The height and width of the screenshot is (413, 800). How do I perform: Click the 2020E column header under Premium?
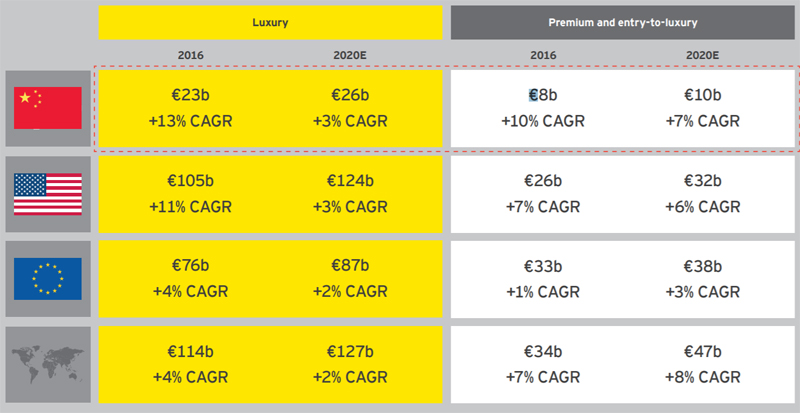(x=702, y=54)
